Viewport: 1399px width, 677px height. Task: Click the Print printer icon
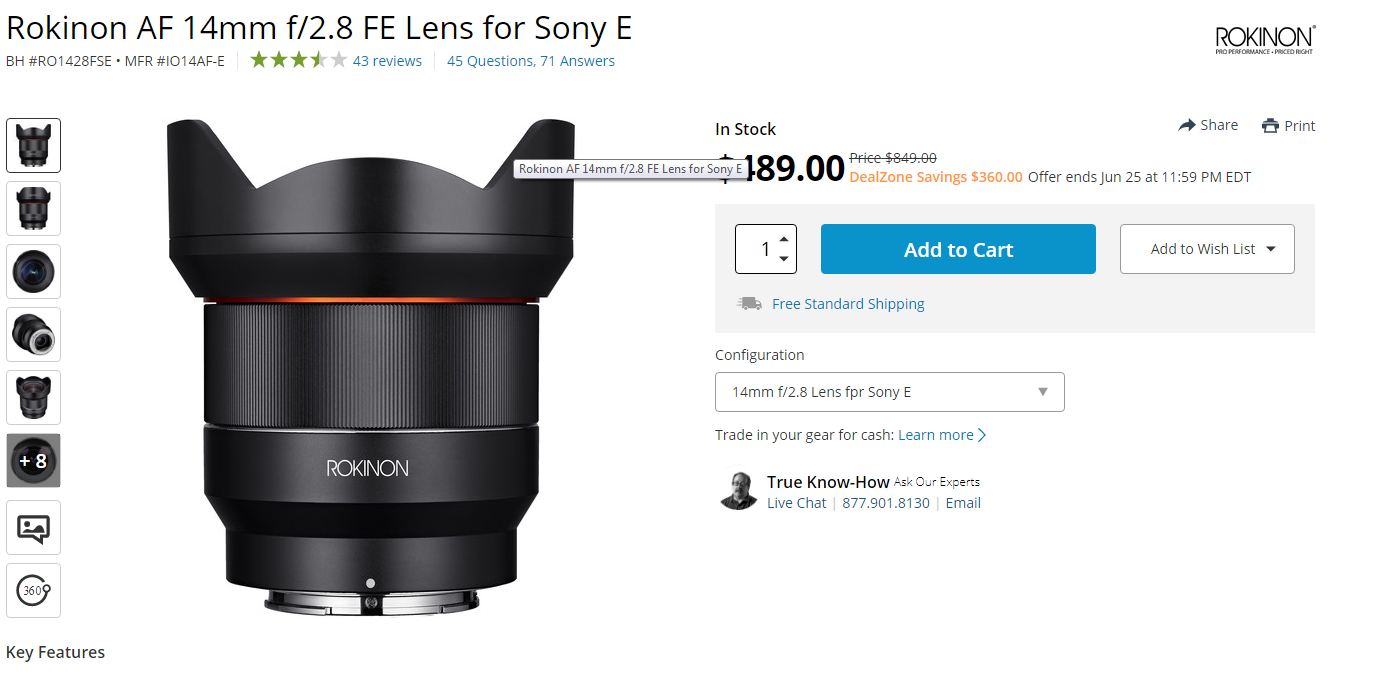click(1270, 126)
